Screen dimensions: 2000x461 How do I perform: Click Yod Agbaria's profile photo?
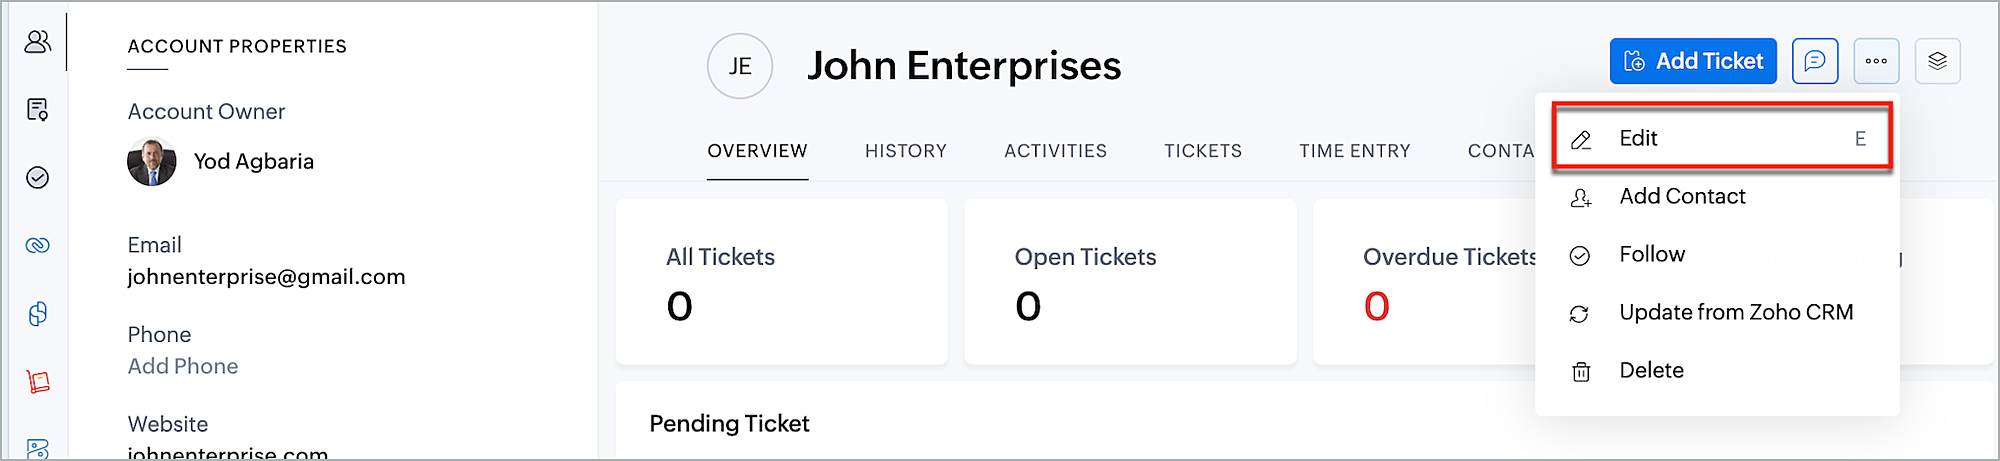coord(152,162)
